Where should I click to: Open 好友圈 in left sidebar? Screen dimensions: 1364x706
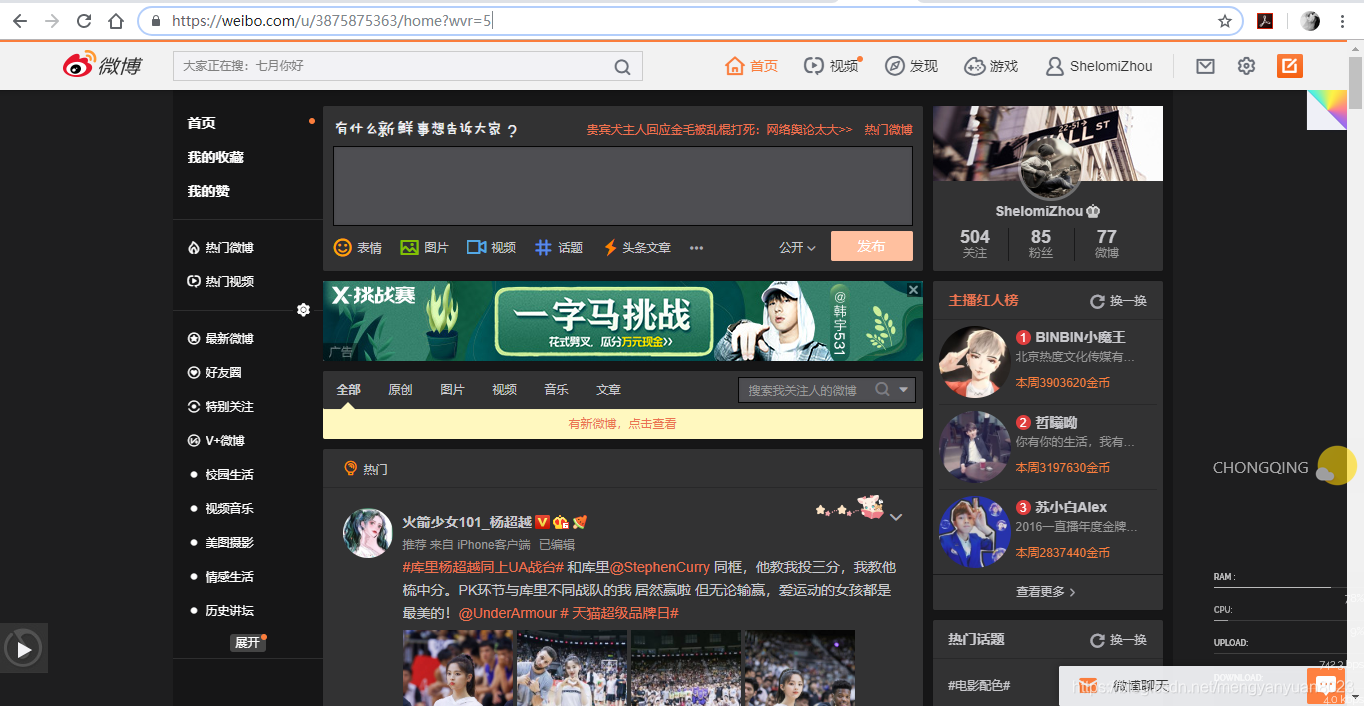tap(214, 373)
